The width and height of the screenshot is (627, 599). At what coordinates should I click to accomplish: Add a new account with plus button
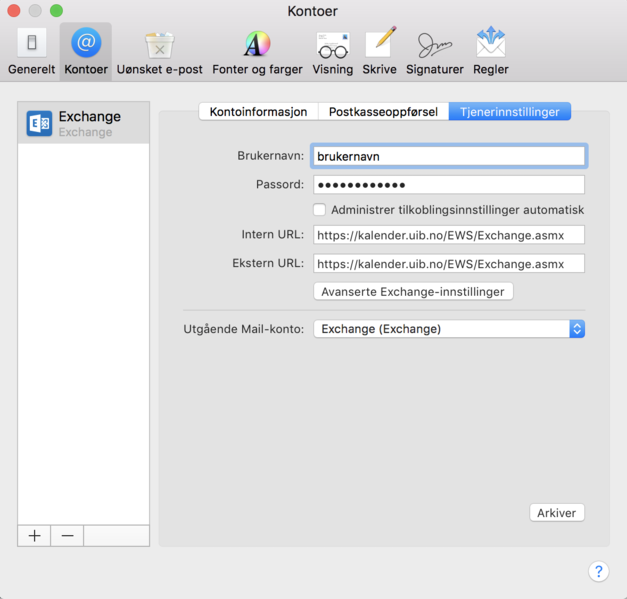pos(34,536)
